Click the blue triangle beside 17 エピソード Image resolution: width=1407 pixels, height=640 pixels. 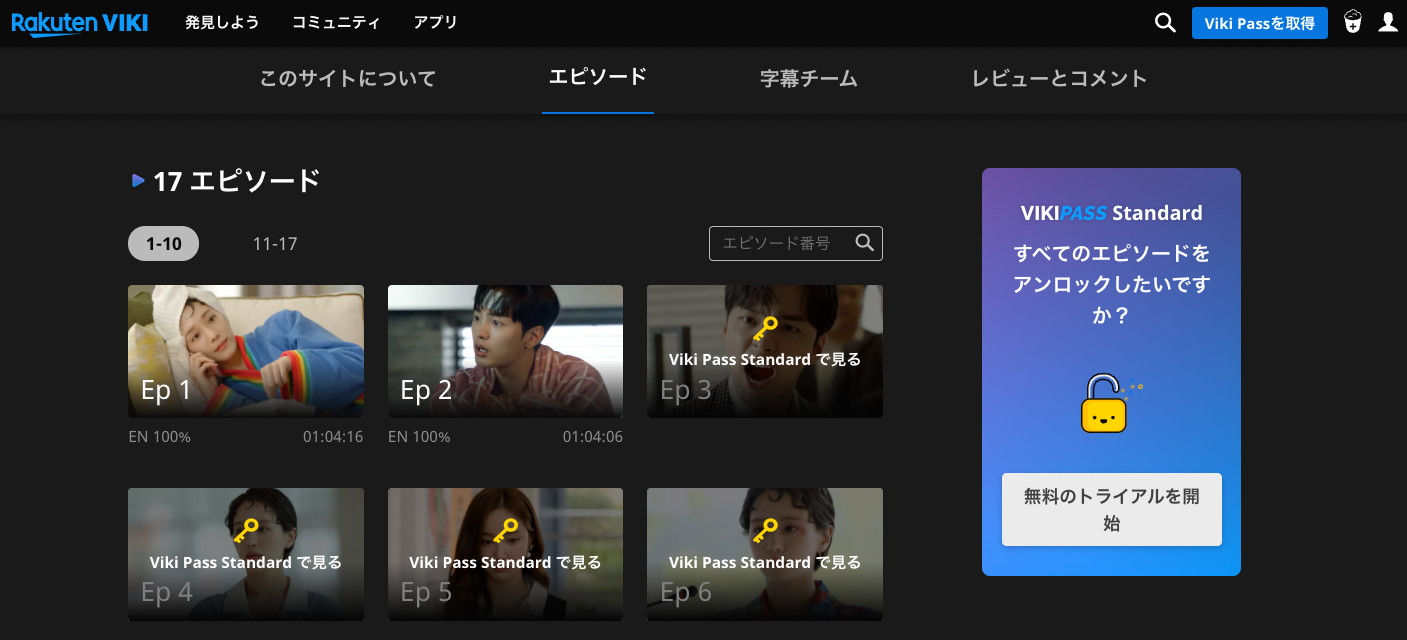138,180
